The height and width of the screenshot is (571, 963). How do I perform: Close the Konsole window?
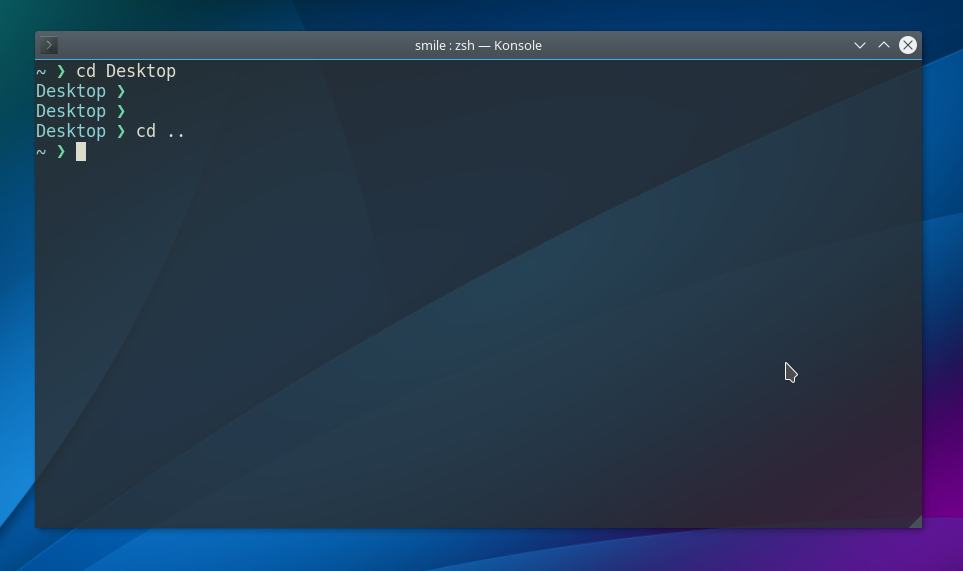908,45
